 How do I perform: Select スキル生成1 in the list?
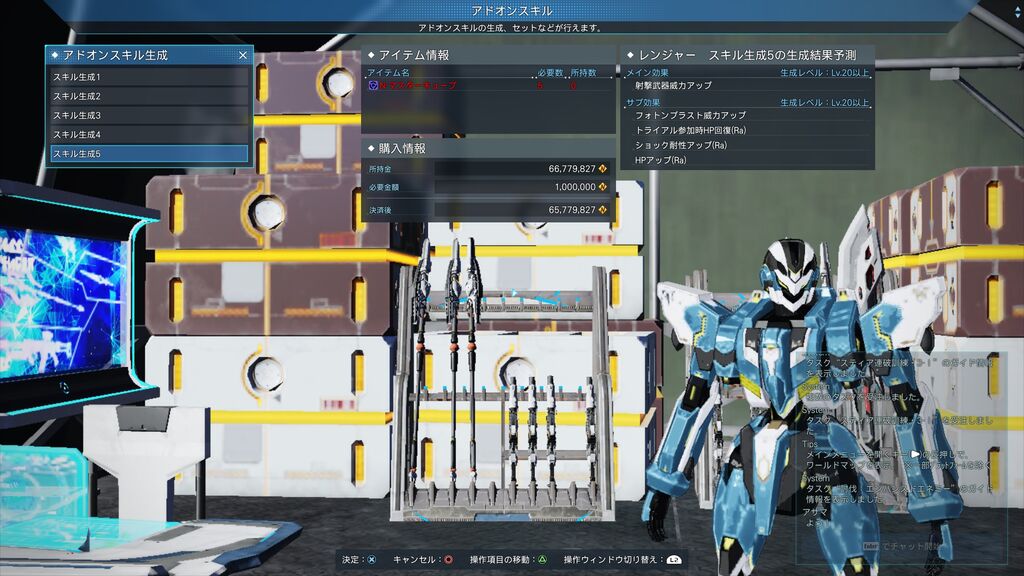coord(150,77)
